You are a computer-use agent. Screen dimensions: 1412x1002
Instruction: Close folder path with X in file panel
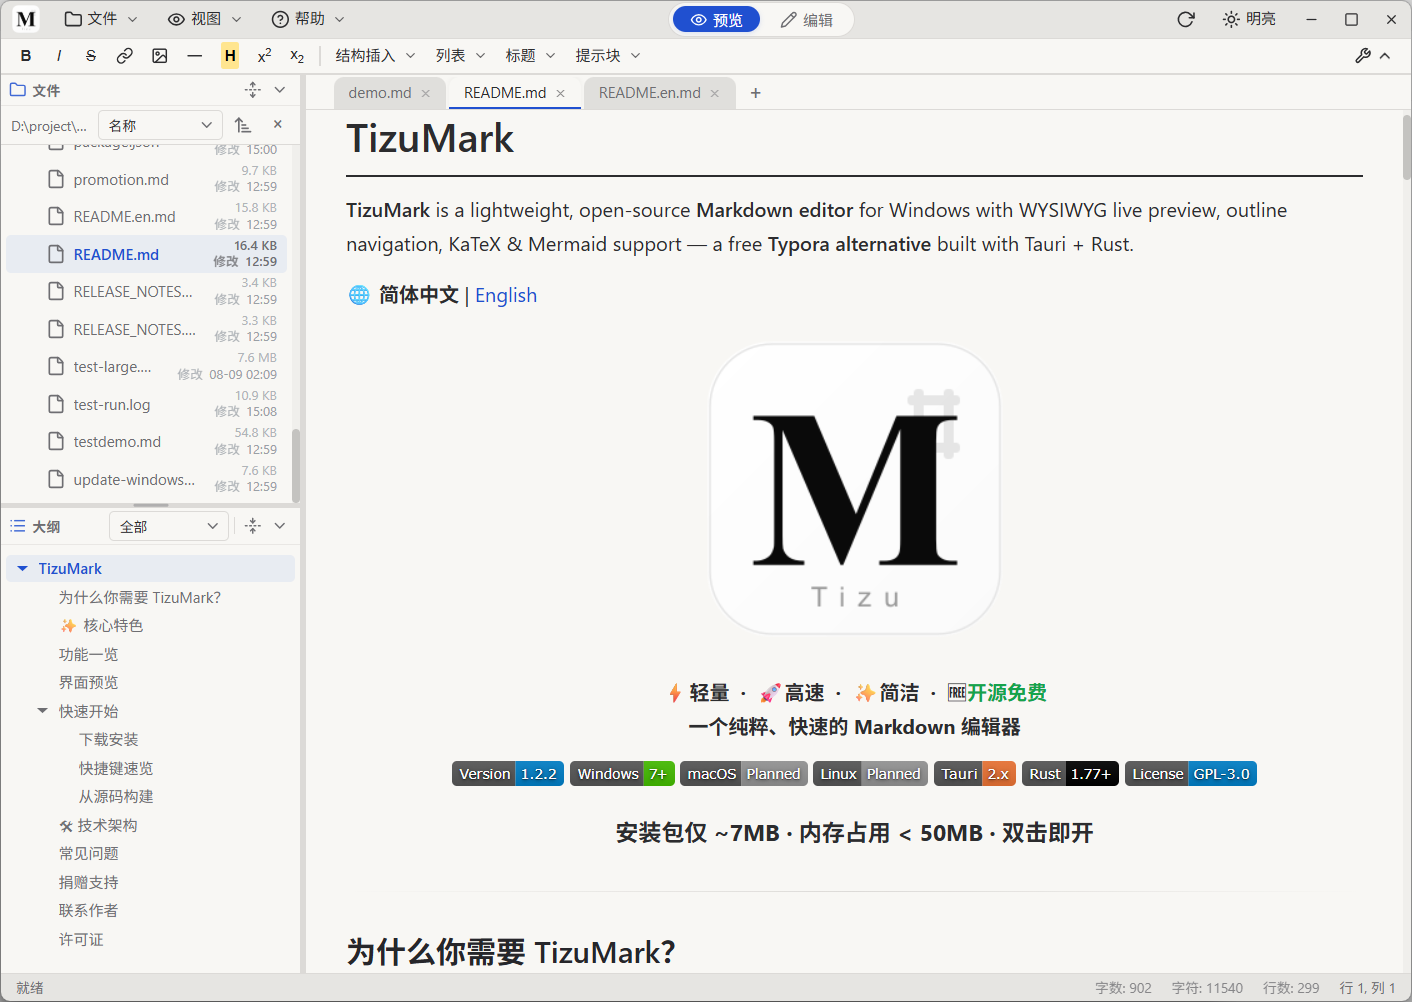(278, 125)
